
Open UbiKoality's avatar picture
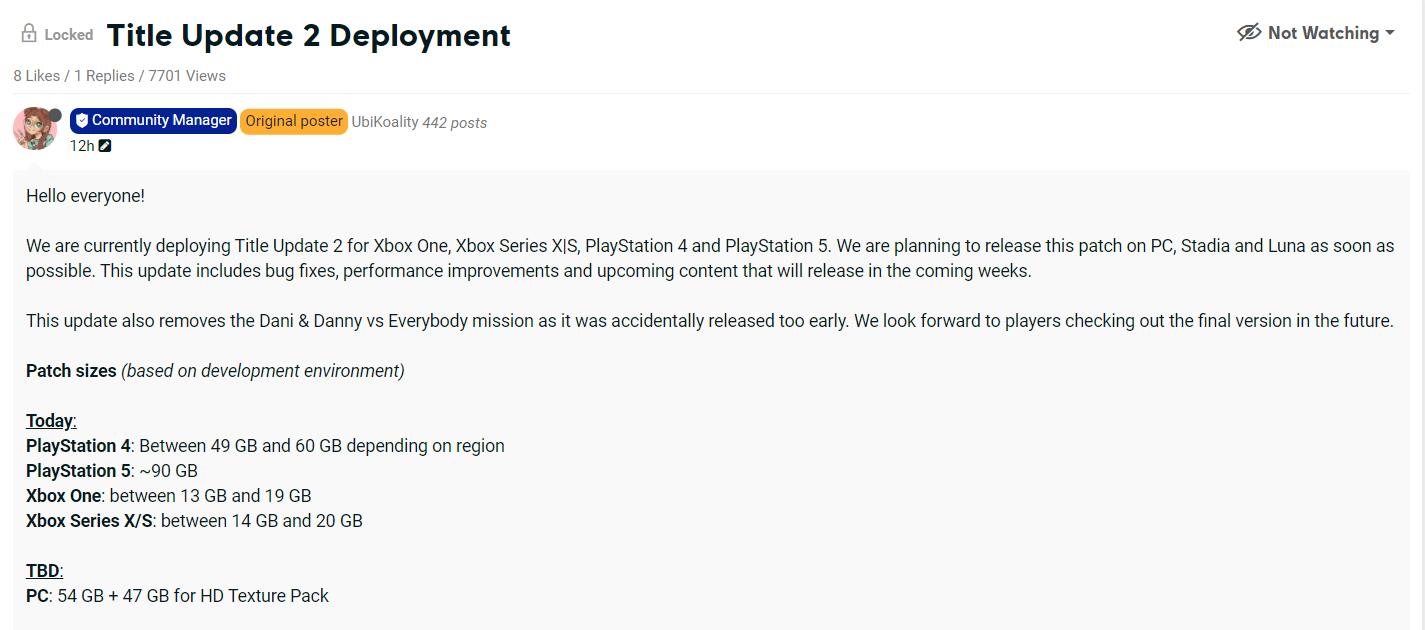coord(34,128)
